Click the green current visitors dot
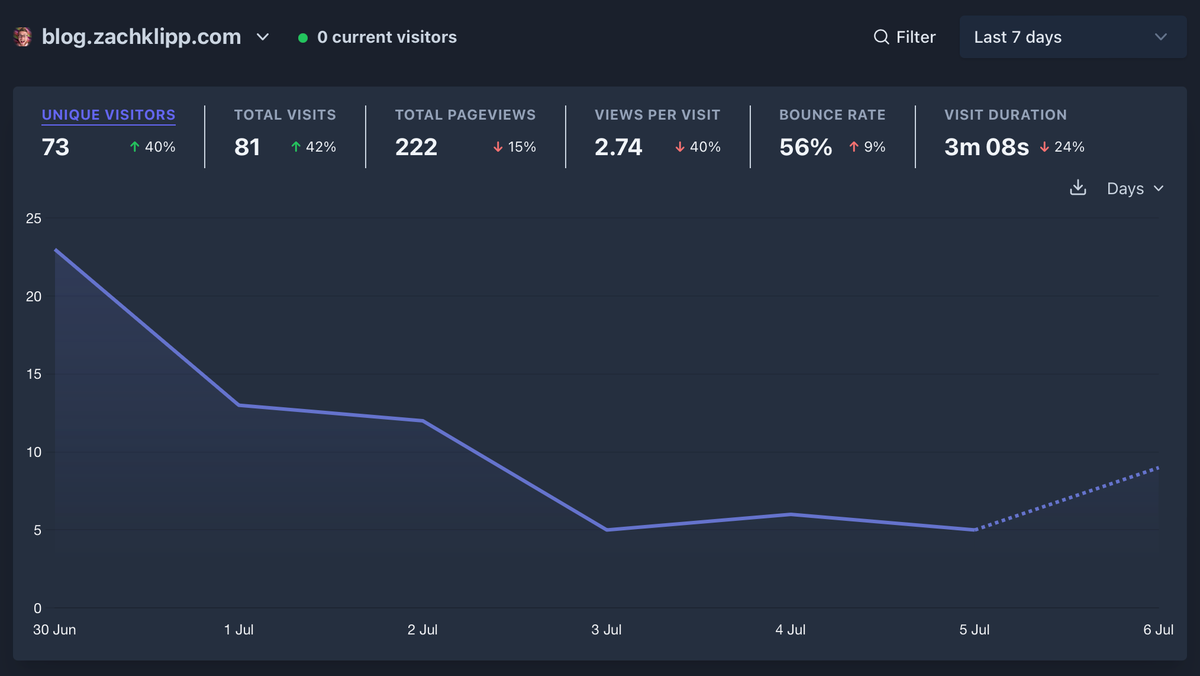 coord(301,37)
